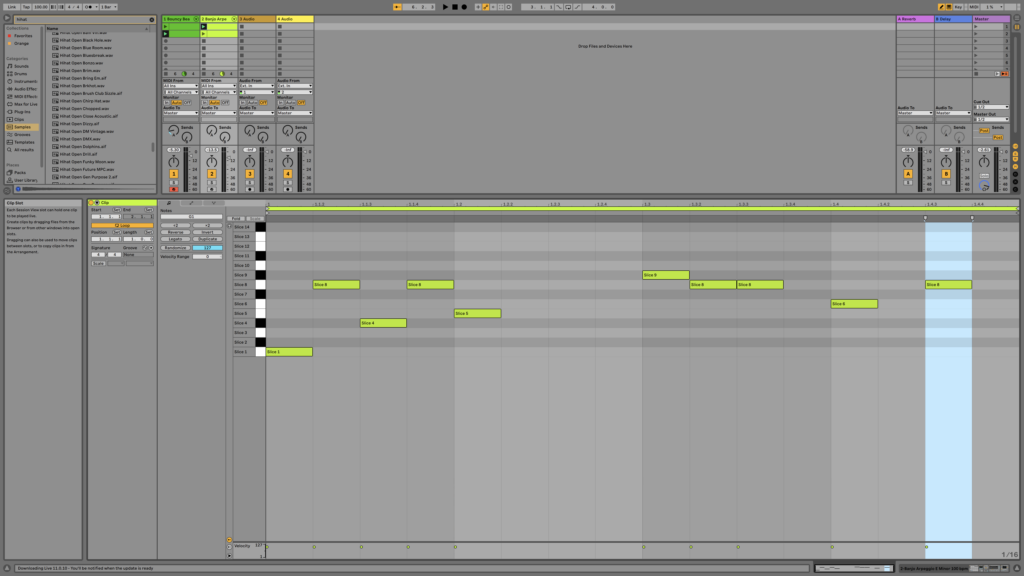
Task: Select Samples category in browser
Action: 22,127
